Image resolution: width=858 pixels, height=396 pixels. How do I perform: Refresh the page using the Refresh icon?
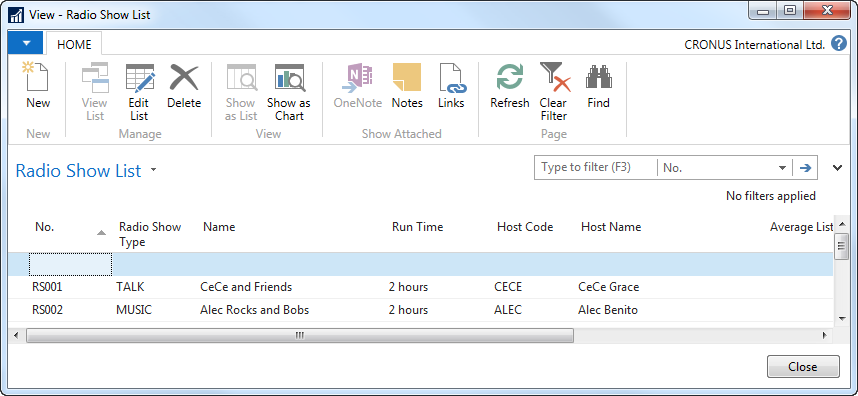[509, 78]
